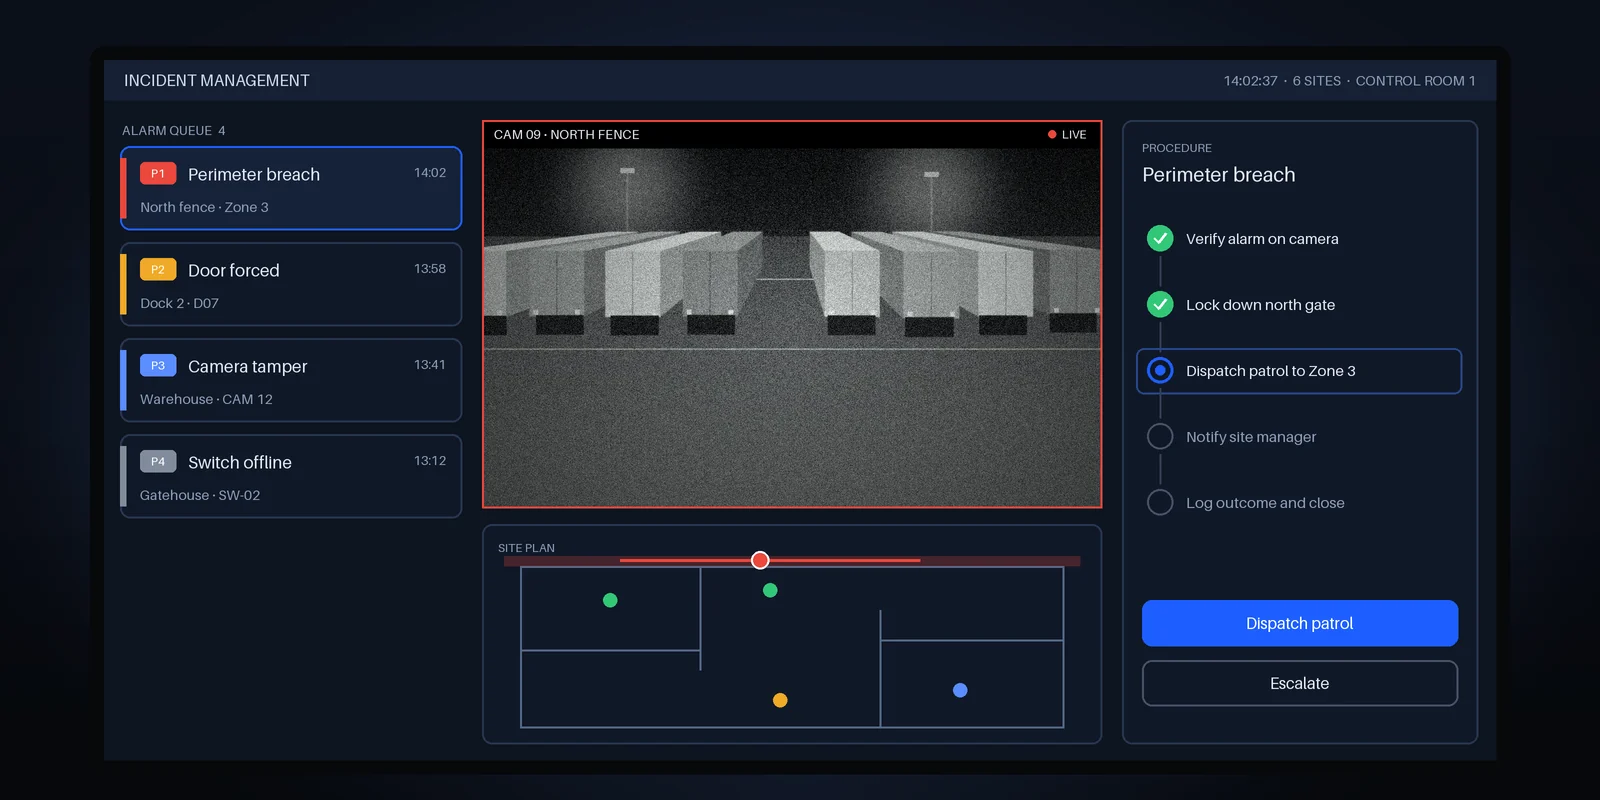Select the Dispatch patrol to Zone 3 step
The width and height of the screenshot is (1600, 800).
pos(1299,371)
